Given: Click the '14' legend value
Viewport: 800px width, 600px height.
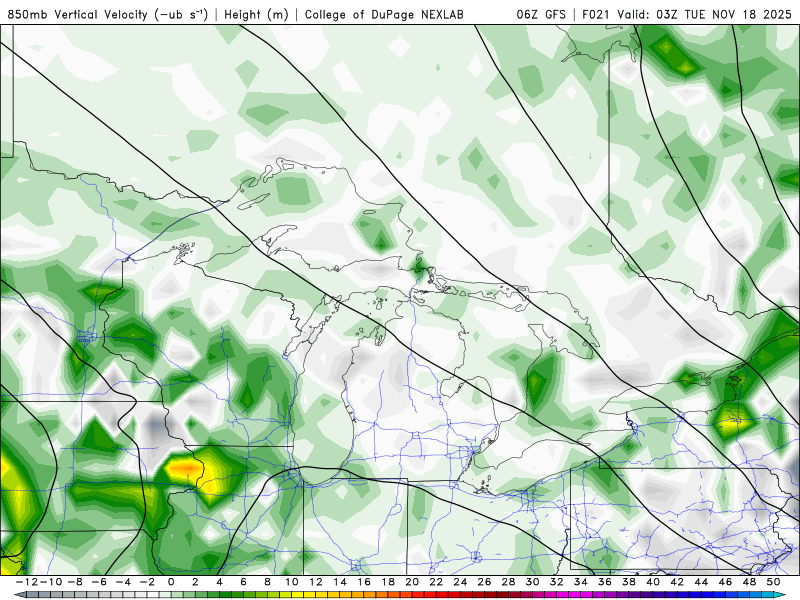Looking at the screenshot, I should click(x=340, y=582).
